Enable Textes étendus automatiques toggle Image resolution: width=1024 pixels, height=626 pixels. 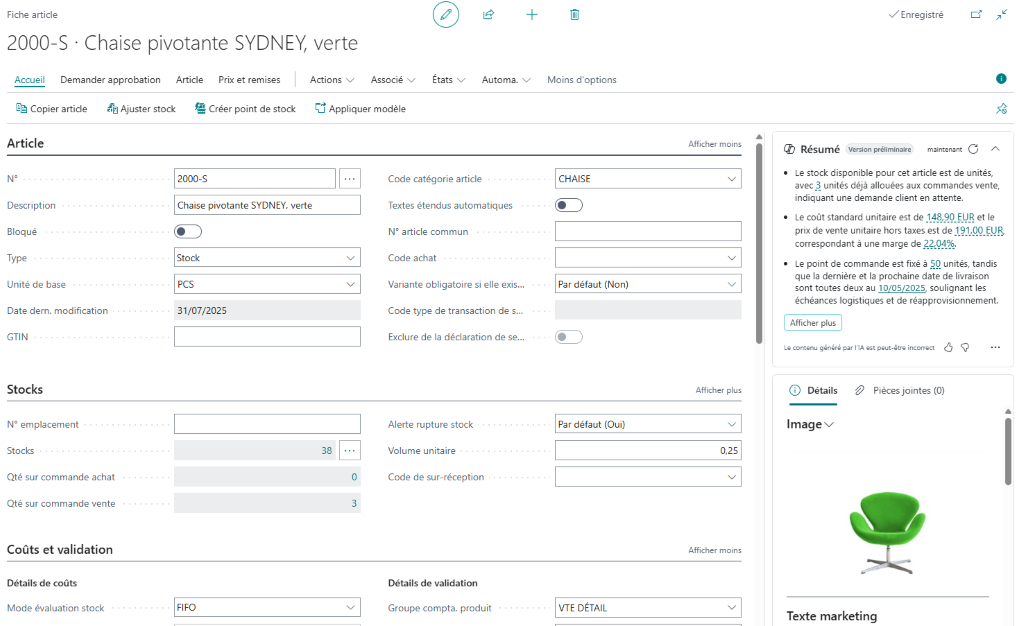click(569, 205)
